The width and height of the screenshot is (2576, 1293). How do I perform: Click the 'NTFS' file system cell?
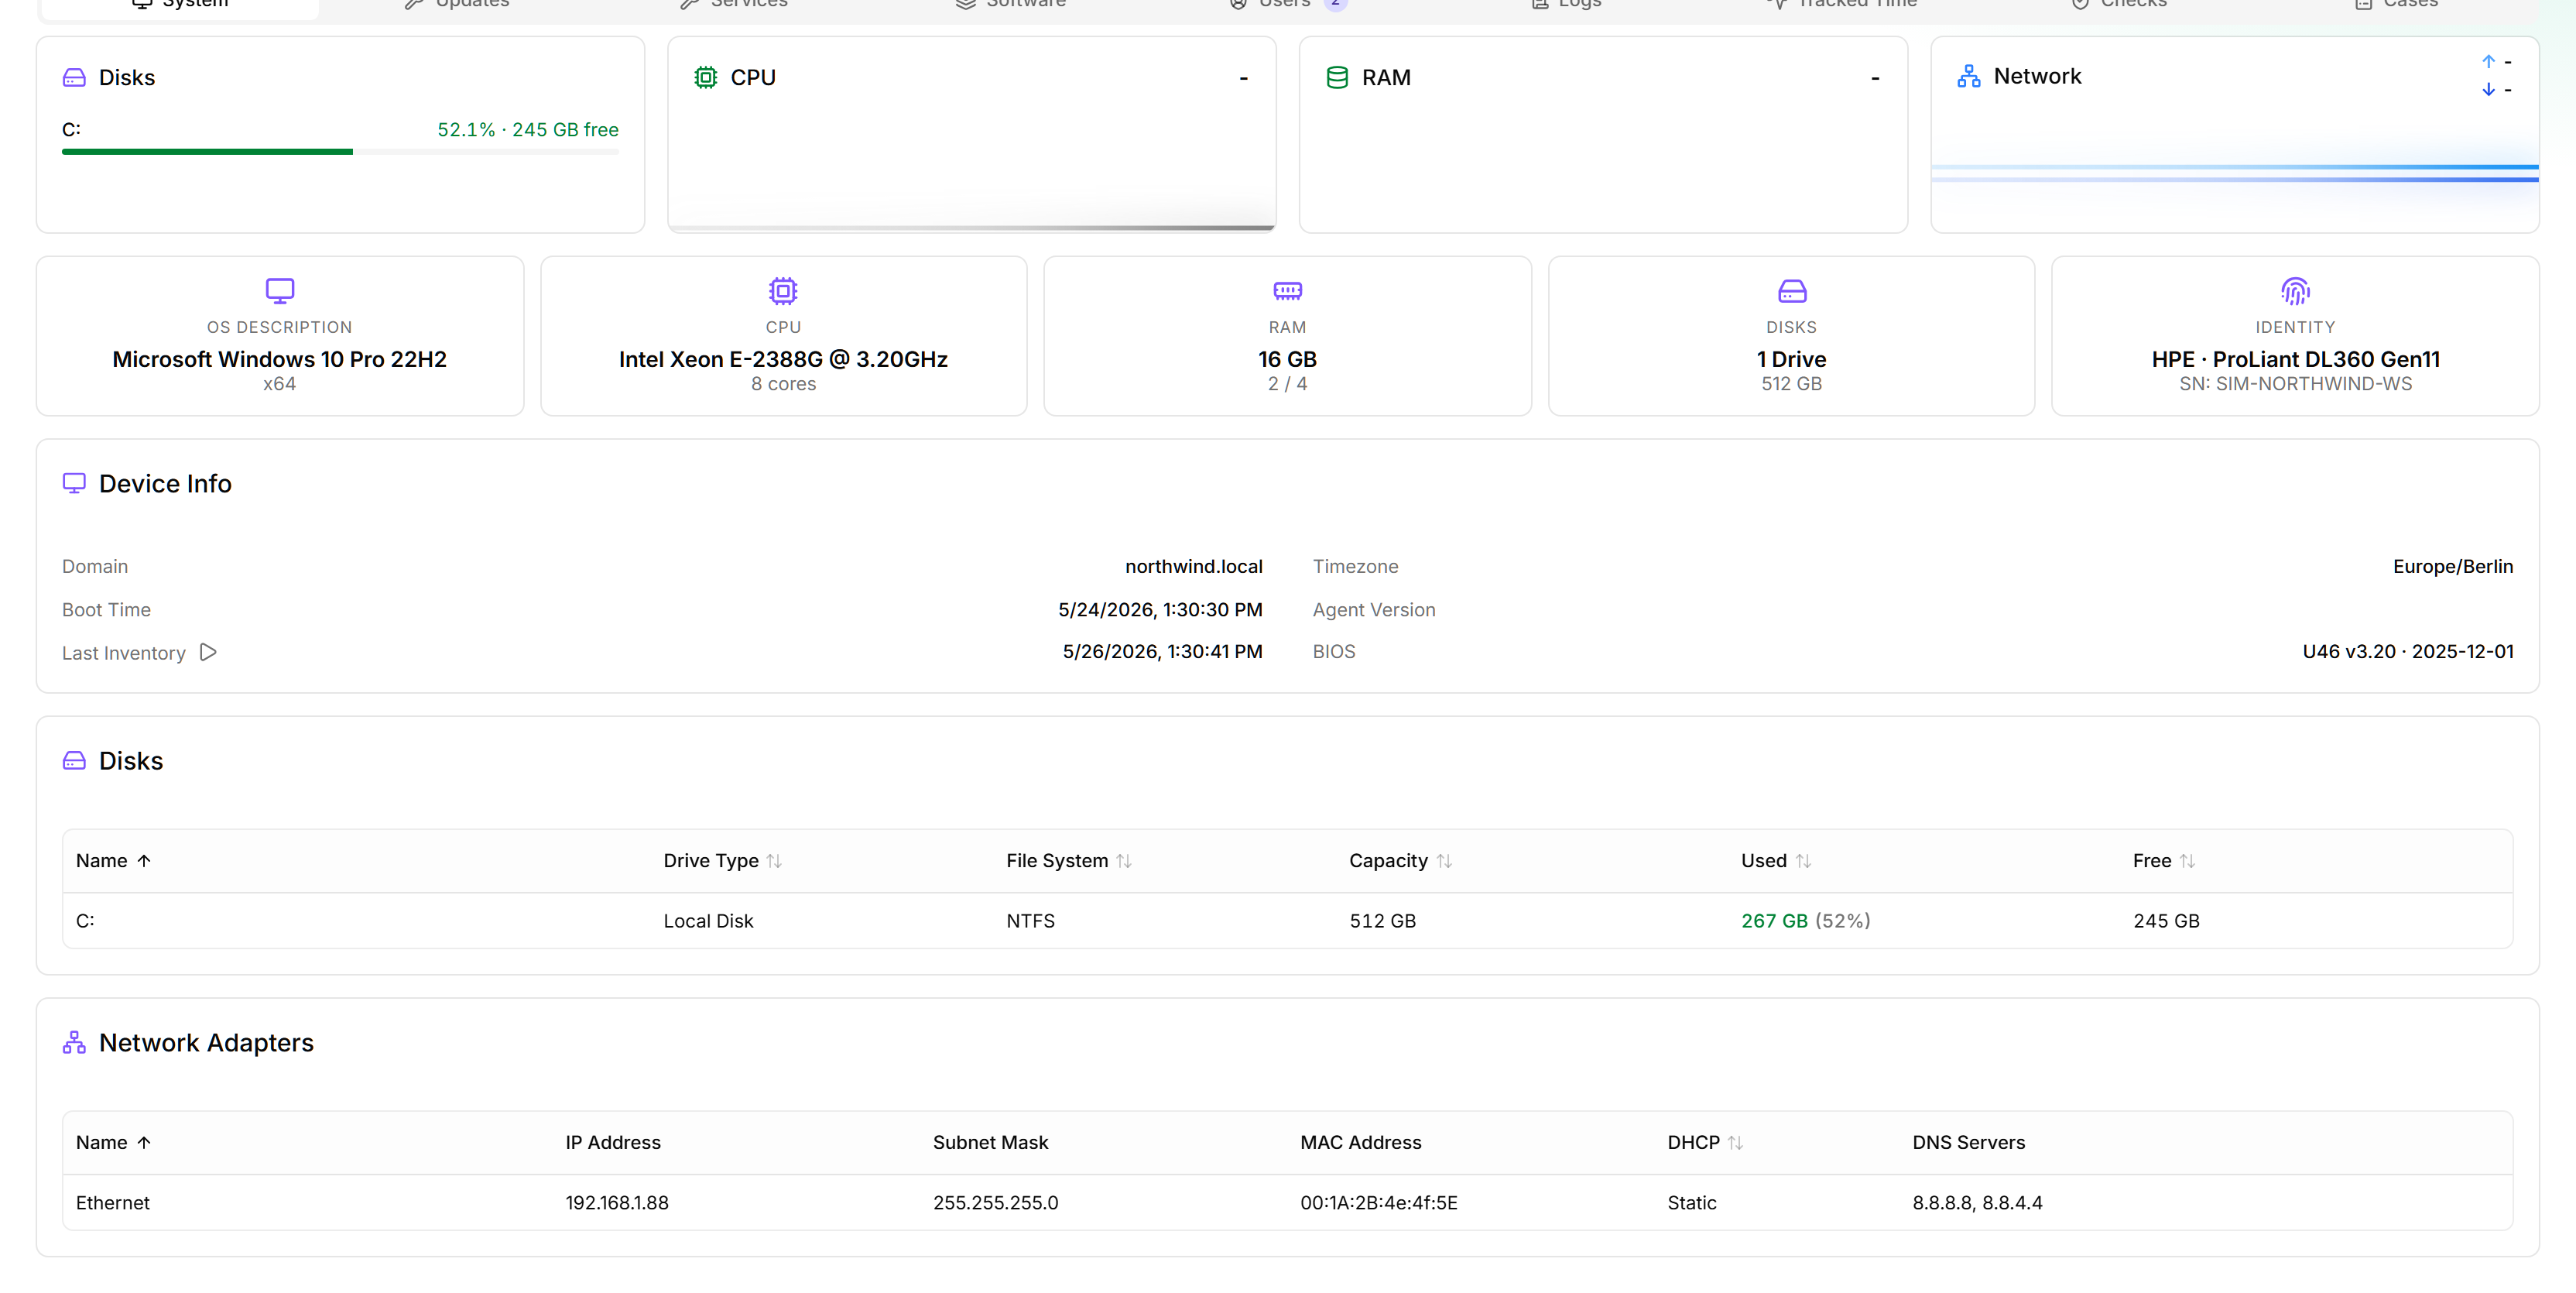click(1031, 921)
